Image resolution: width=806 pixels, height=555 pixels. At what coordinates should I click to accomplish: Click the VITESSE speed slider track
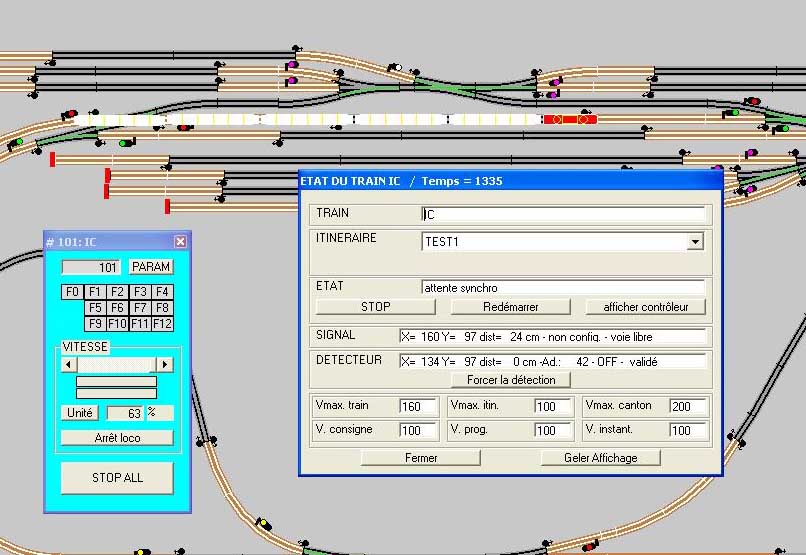[116, 365]
